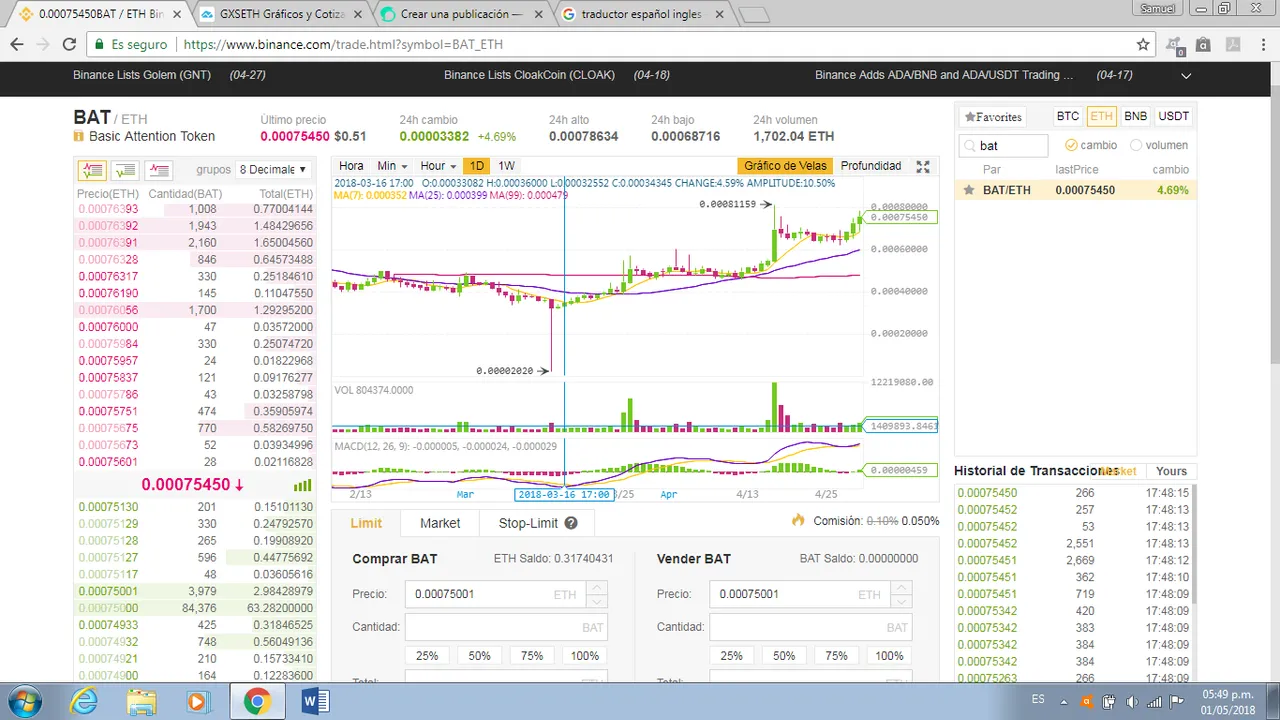The width and height of the screenshot is (1280, 720).
Task: Select USDT market filter
Action: click(x=1173, y=116)
